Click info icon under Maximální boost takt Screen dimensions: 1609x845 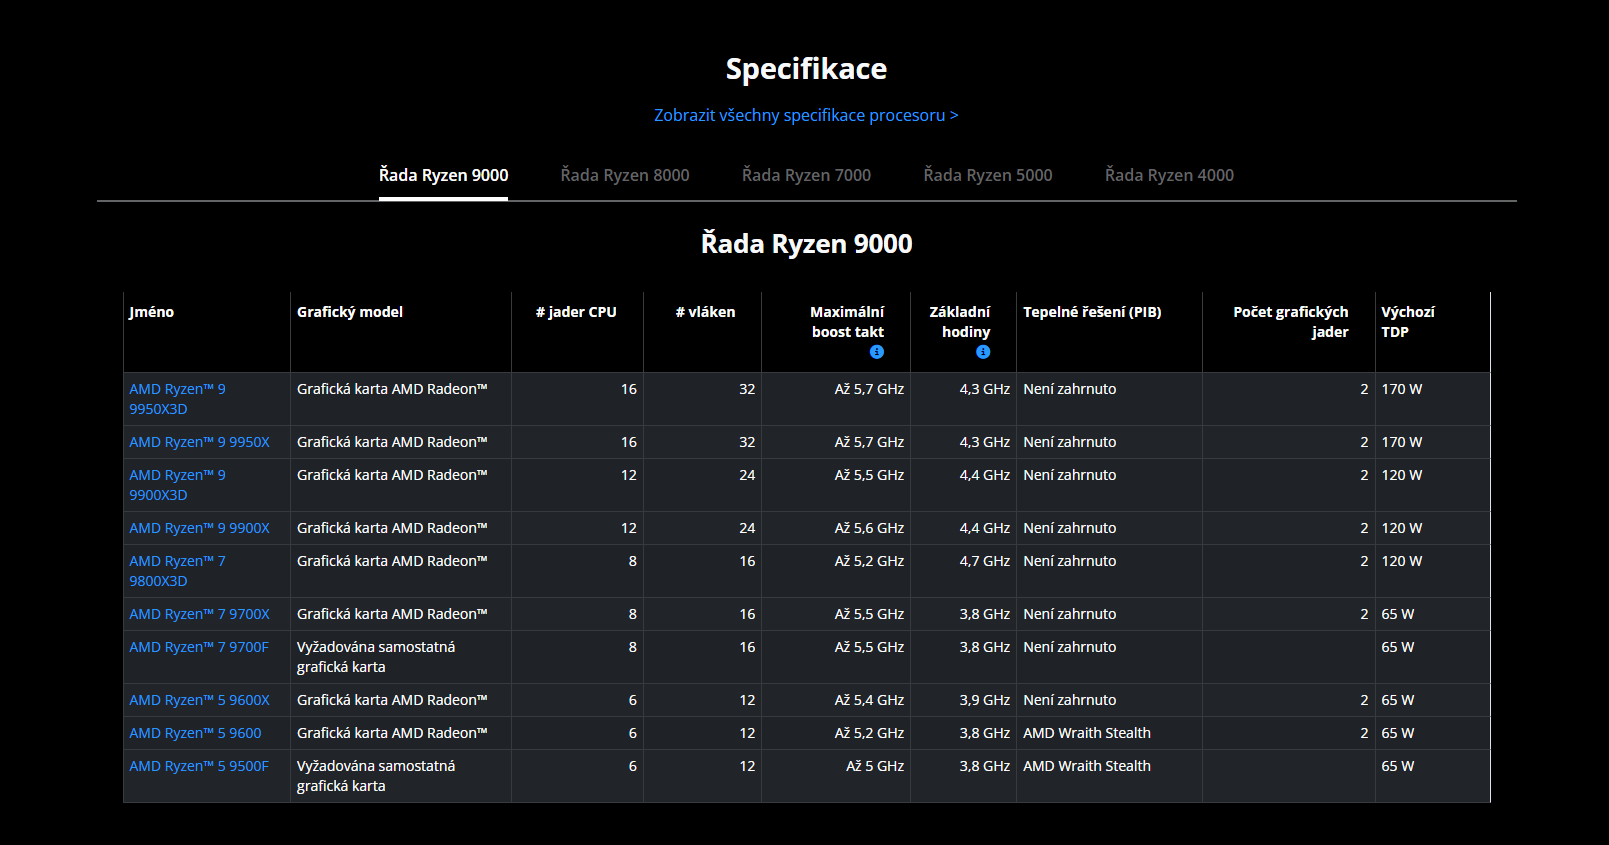pyautogui.click(x=877, y=352)
